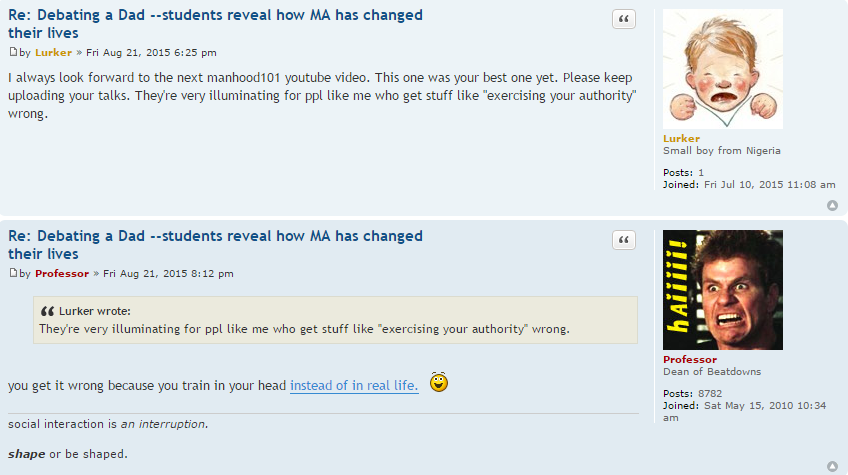Click the post icon beside Professor's byline

pyautogui.click(x=13, y=273)
